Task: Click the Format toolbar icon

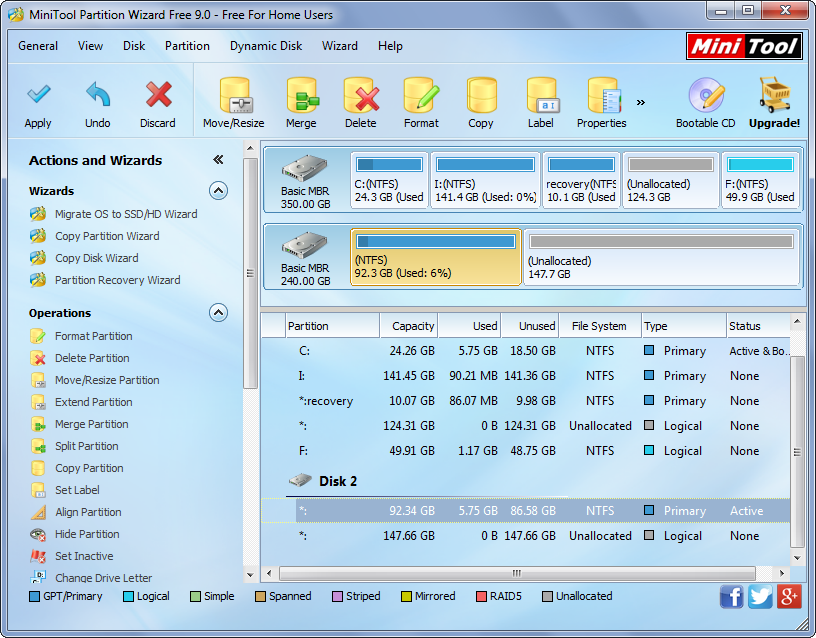Action: 422,95
